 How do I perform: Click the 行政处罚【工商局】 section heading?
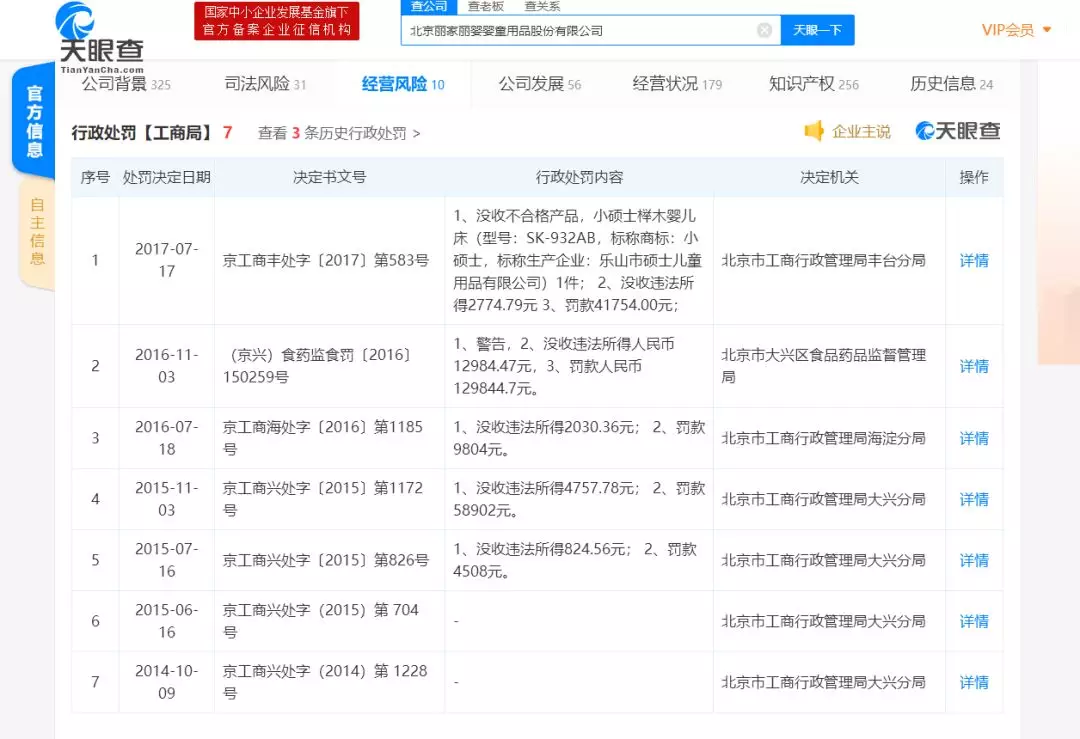[x=143, y=132]
